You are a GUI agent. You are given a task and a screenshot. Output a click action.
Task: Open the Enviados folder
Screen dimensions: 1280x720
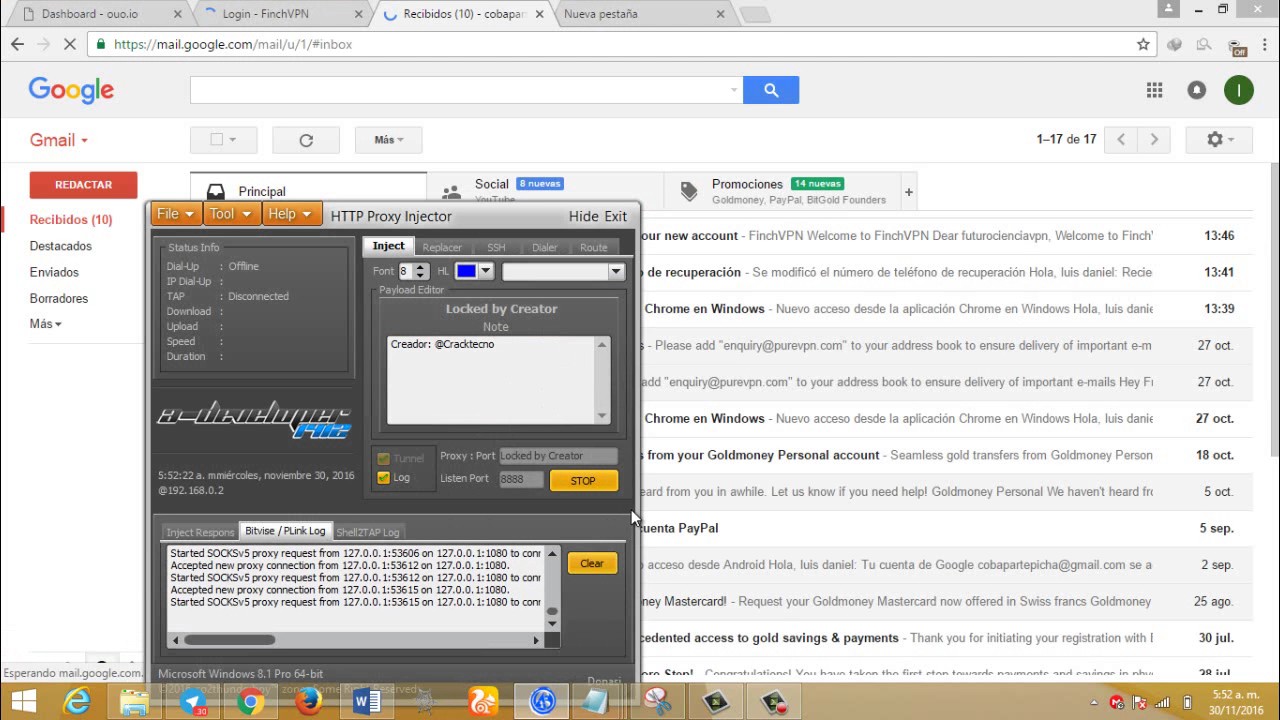pyautogui.click(x=54, y=272)
